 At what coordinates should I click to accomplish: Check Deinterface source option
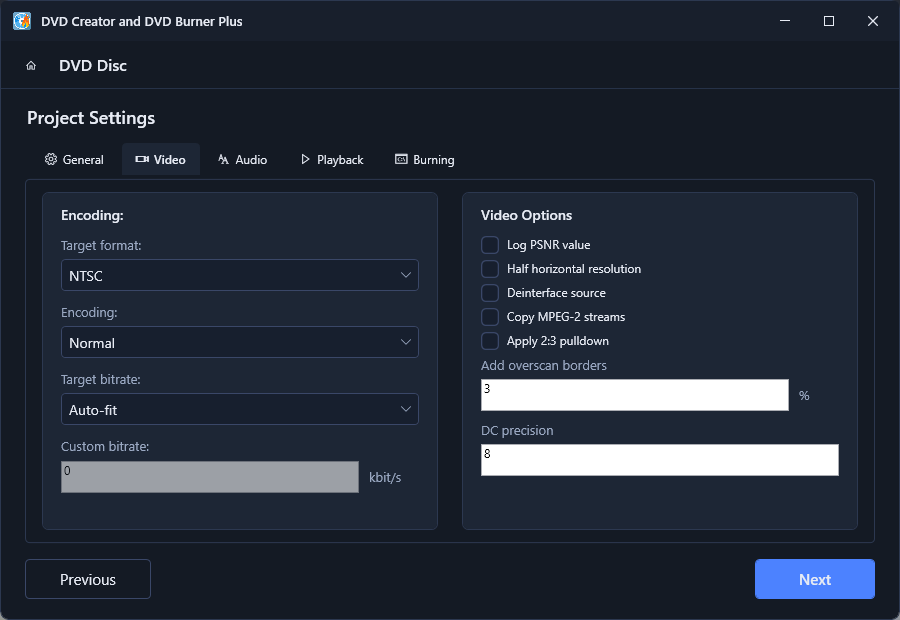pyautogui.click(x=490, y=293)
